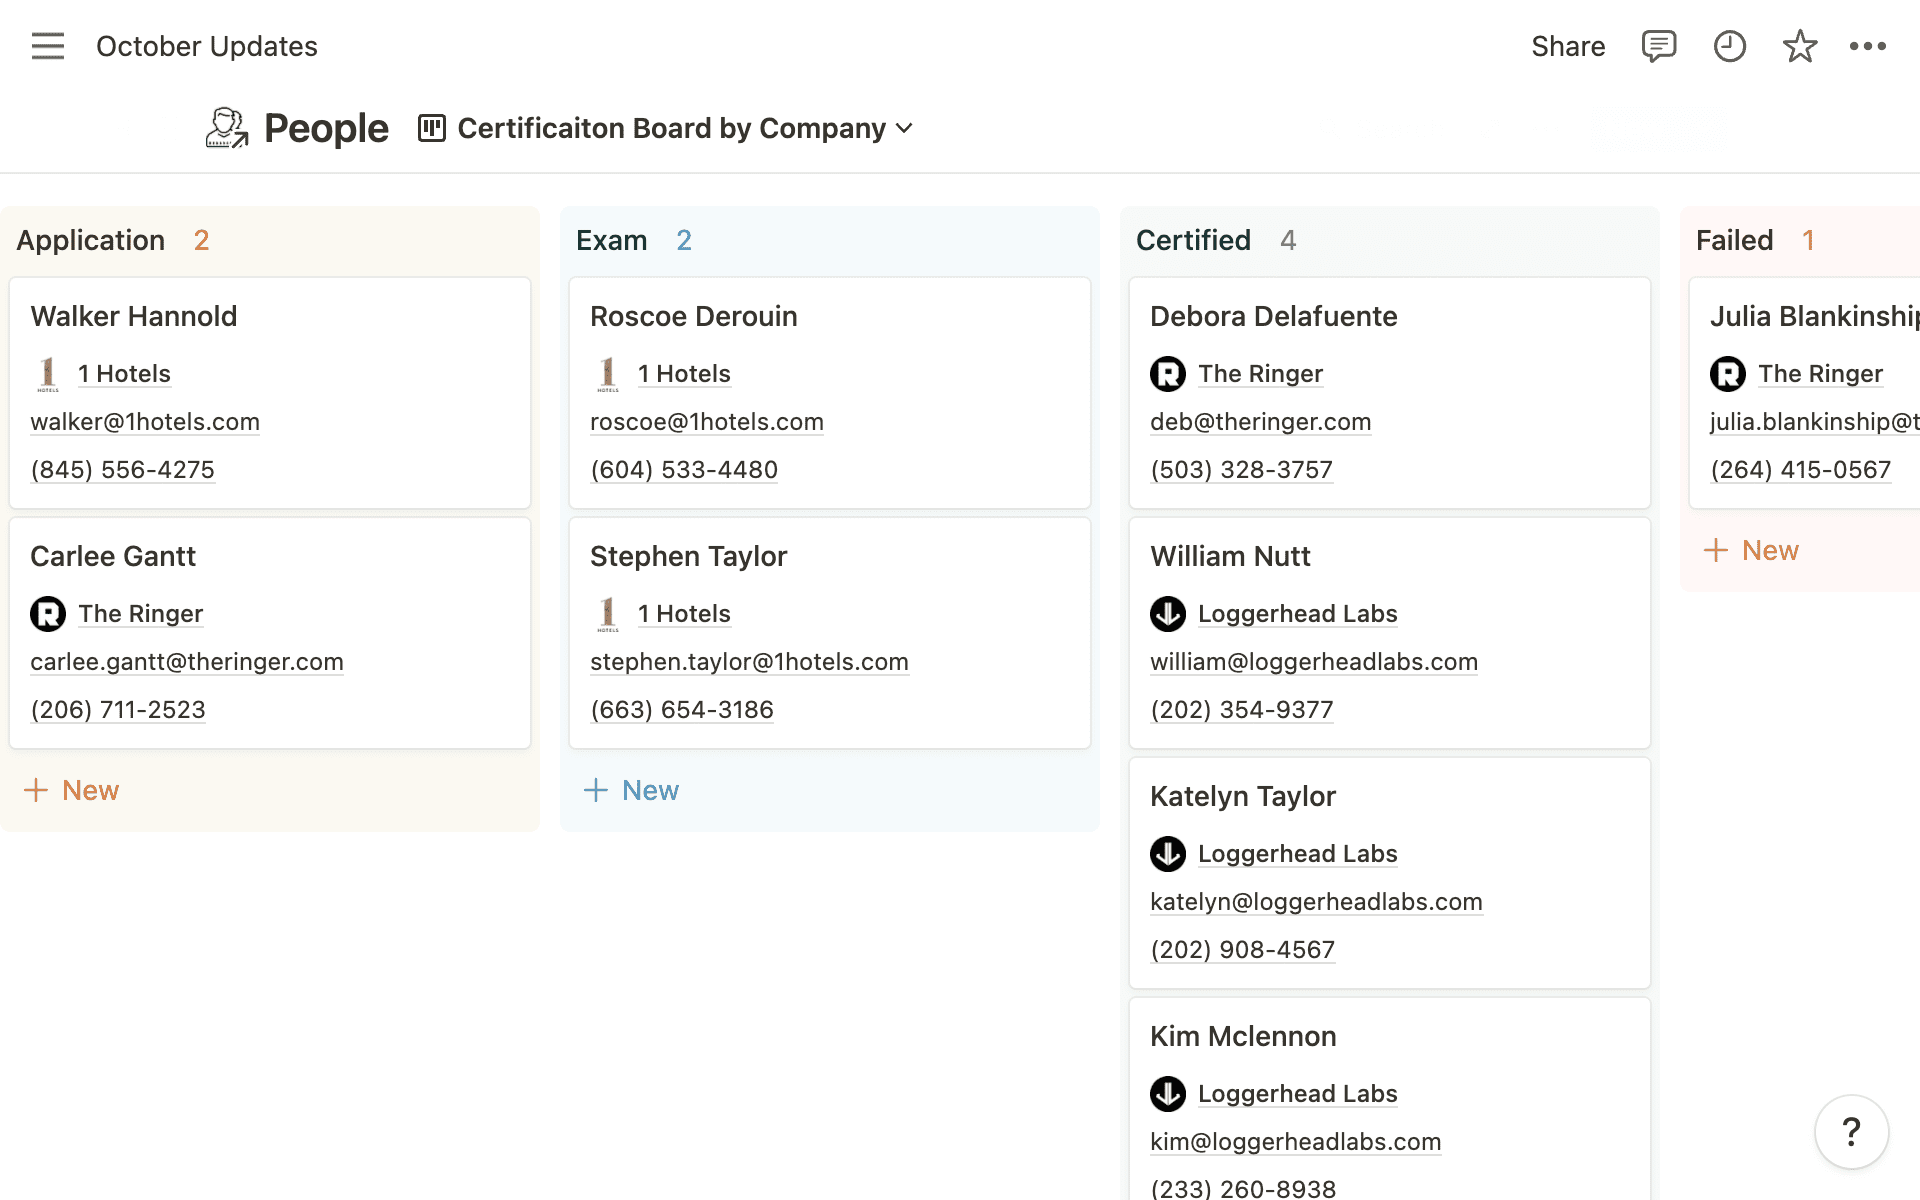Click The Ringer icon on Carlee Gantt card
Viewport: 1920px width, 1200px height.
click(50, 612)
